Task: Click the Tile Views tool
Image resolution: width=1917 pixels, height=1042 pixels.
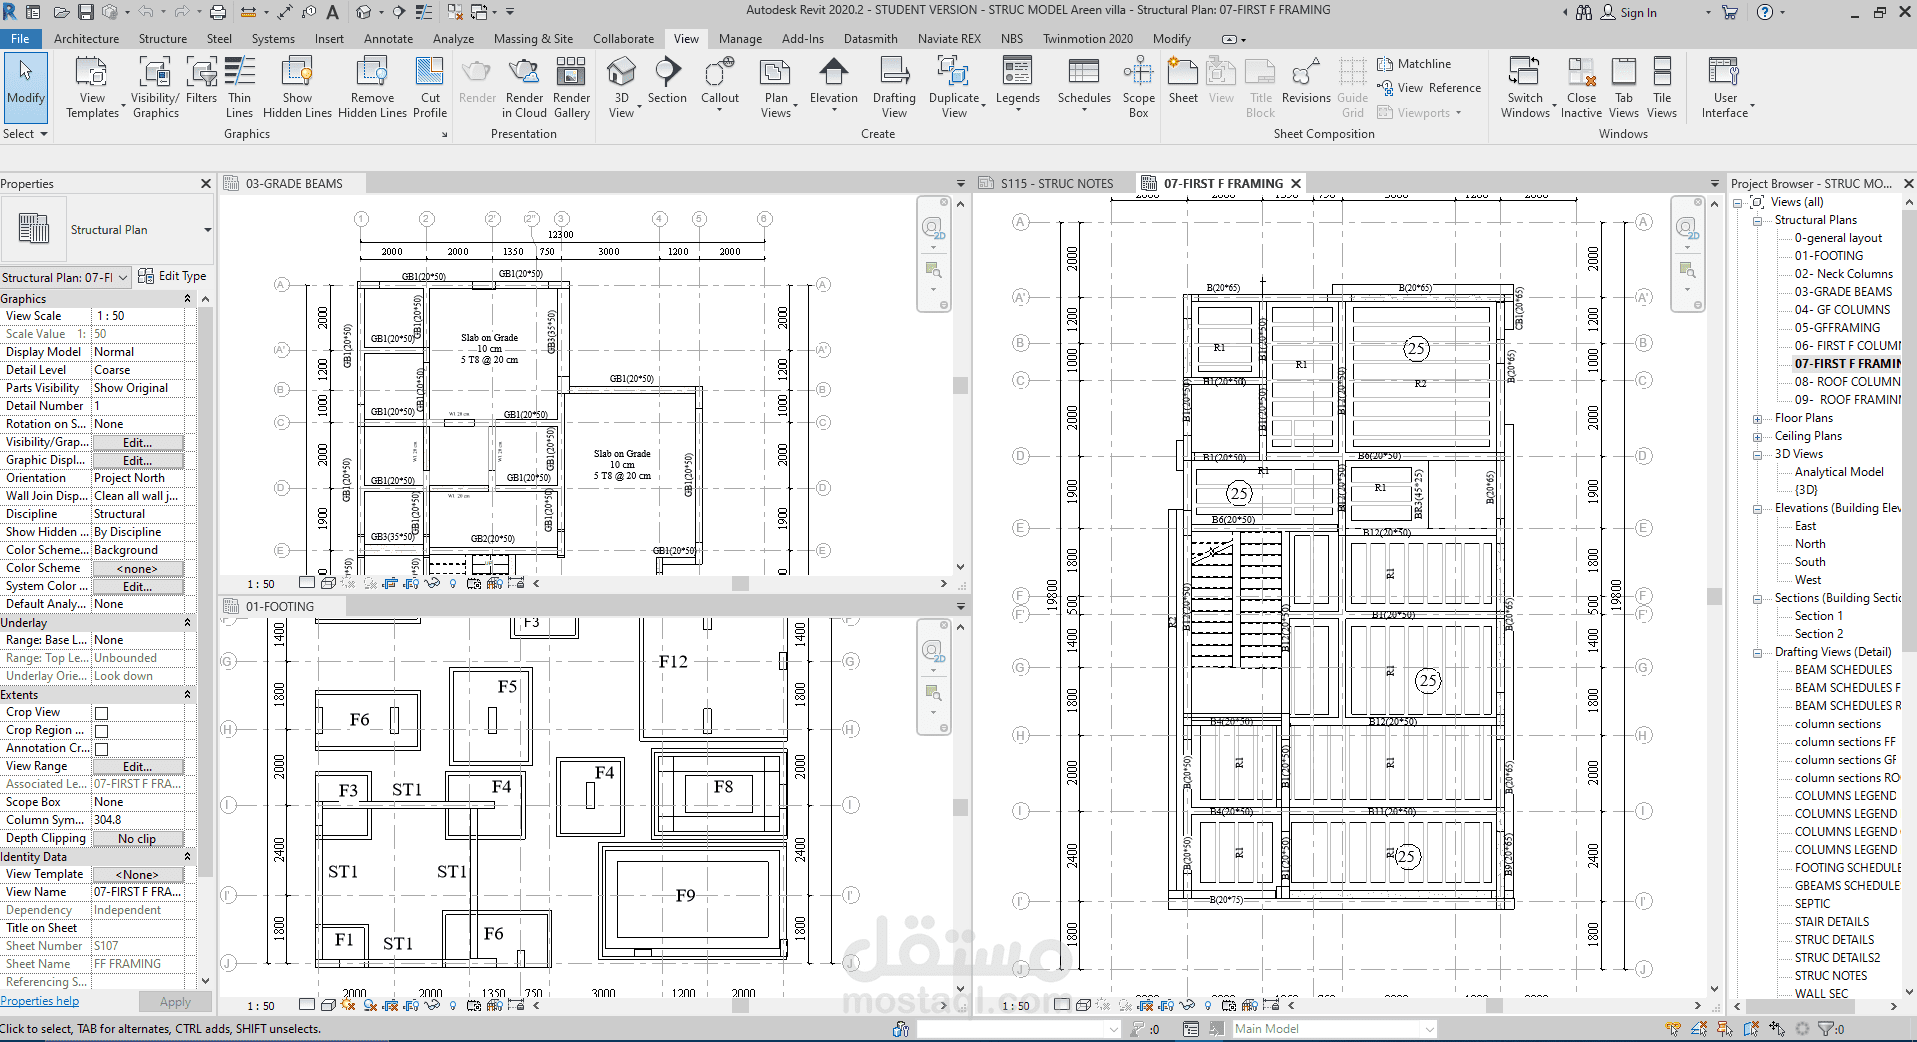Action: (x=1662, y=87)
